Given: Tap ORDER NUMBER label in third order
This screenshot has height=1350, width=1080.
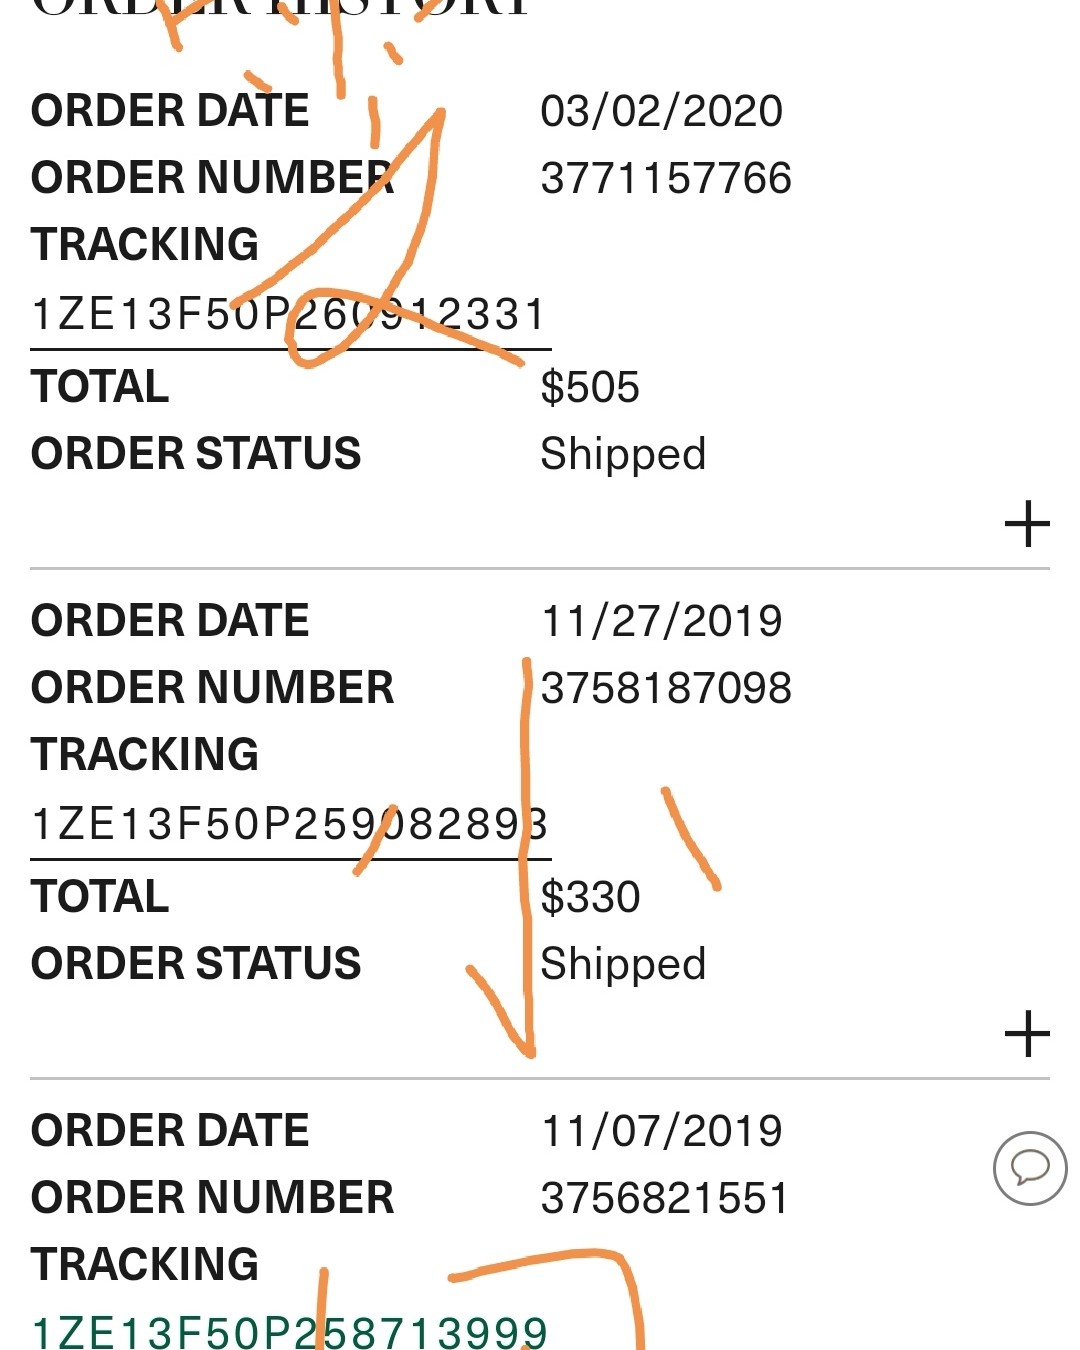Looking at the screenshot, I should (x=212, y=1197).
